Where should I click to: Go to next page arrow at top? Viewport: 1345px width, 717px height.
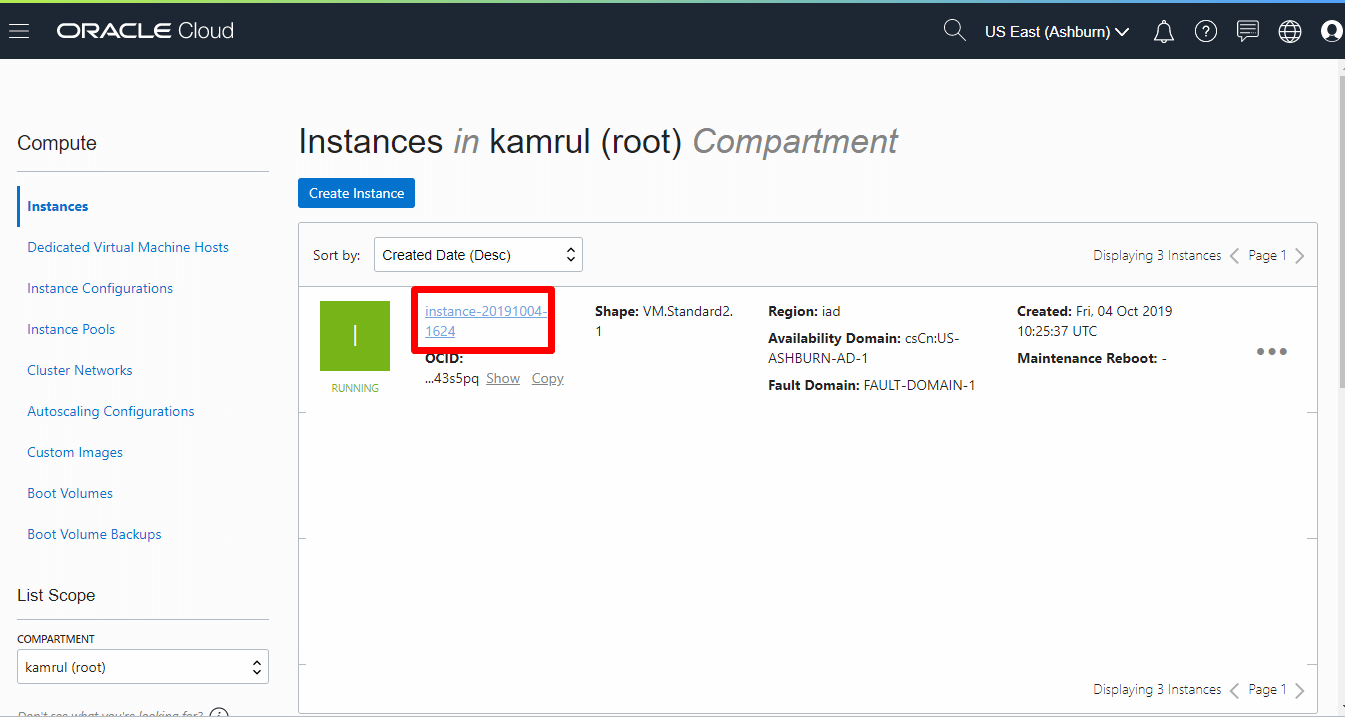click(1300, 256)
